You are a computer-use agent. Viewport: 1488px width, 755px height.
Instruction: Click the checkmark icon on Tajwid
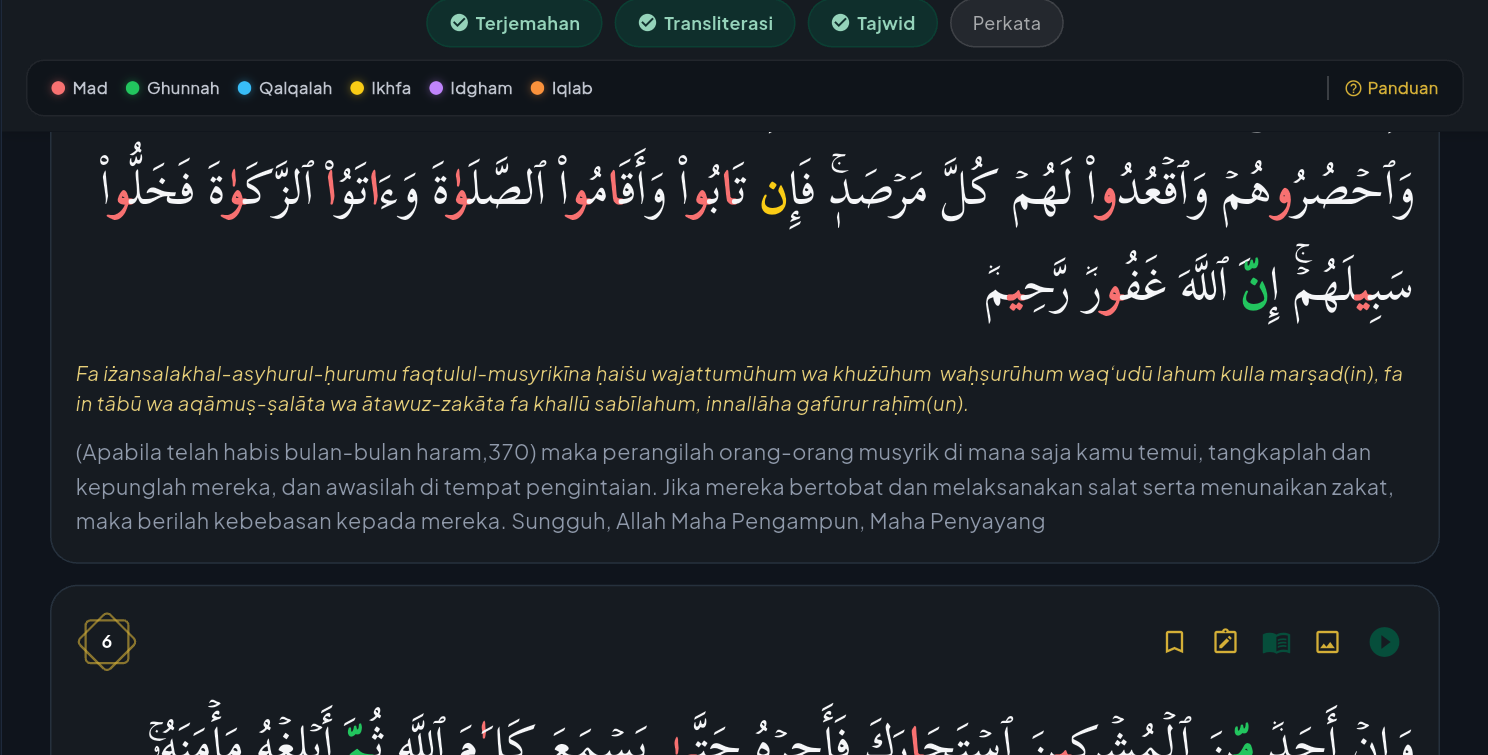[840, 23]
